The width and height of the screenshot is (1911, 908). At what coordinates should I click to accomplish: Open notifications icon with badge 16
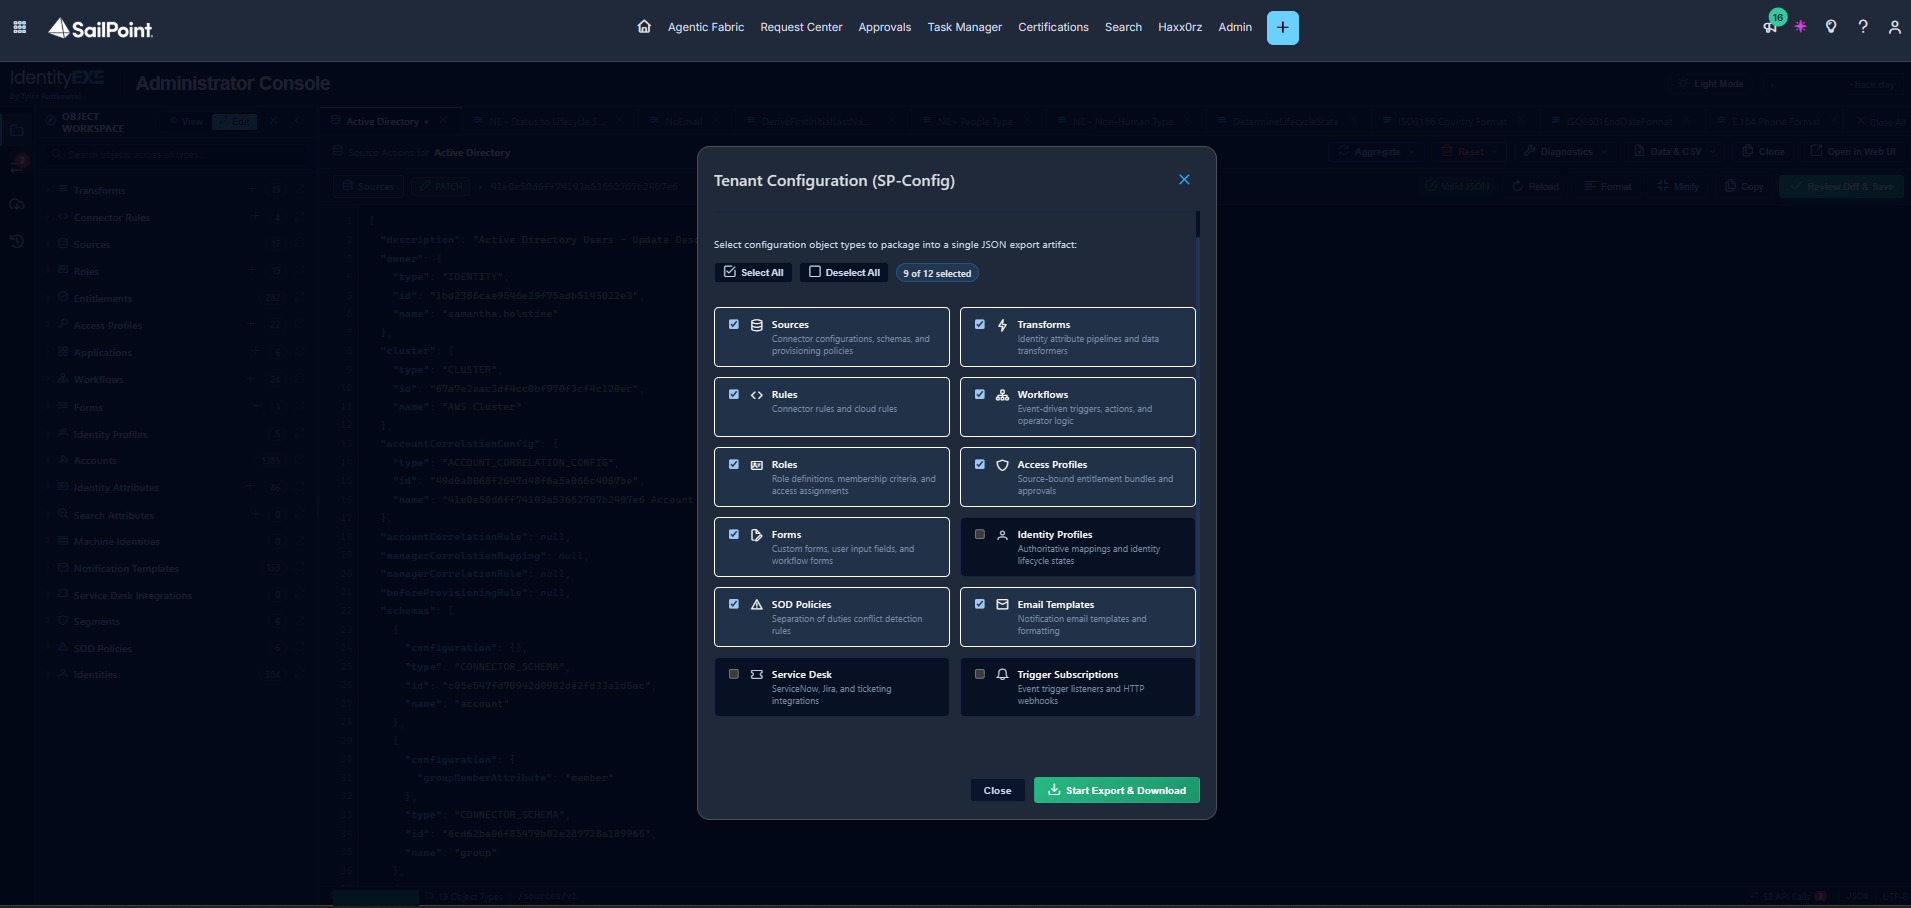(1772, 25)
